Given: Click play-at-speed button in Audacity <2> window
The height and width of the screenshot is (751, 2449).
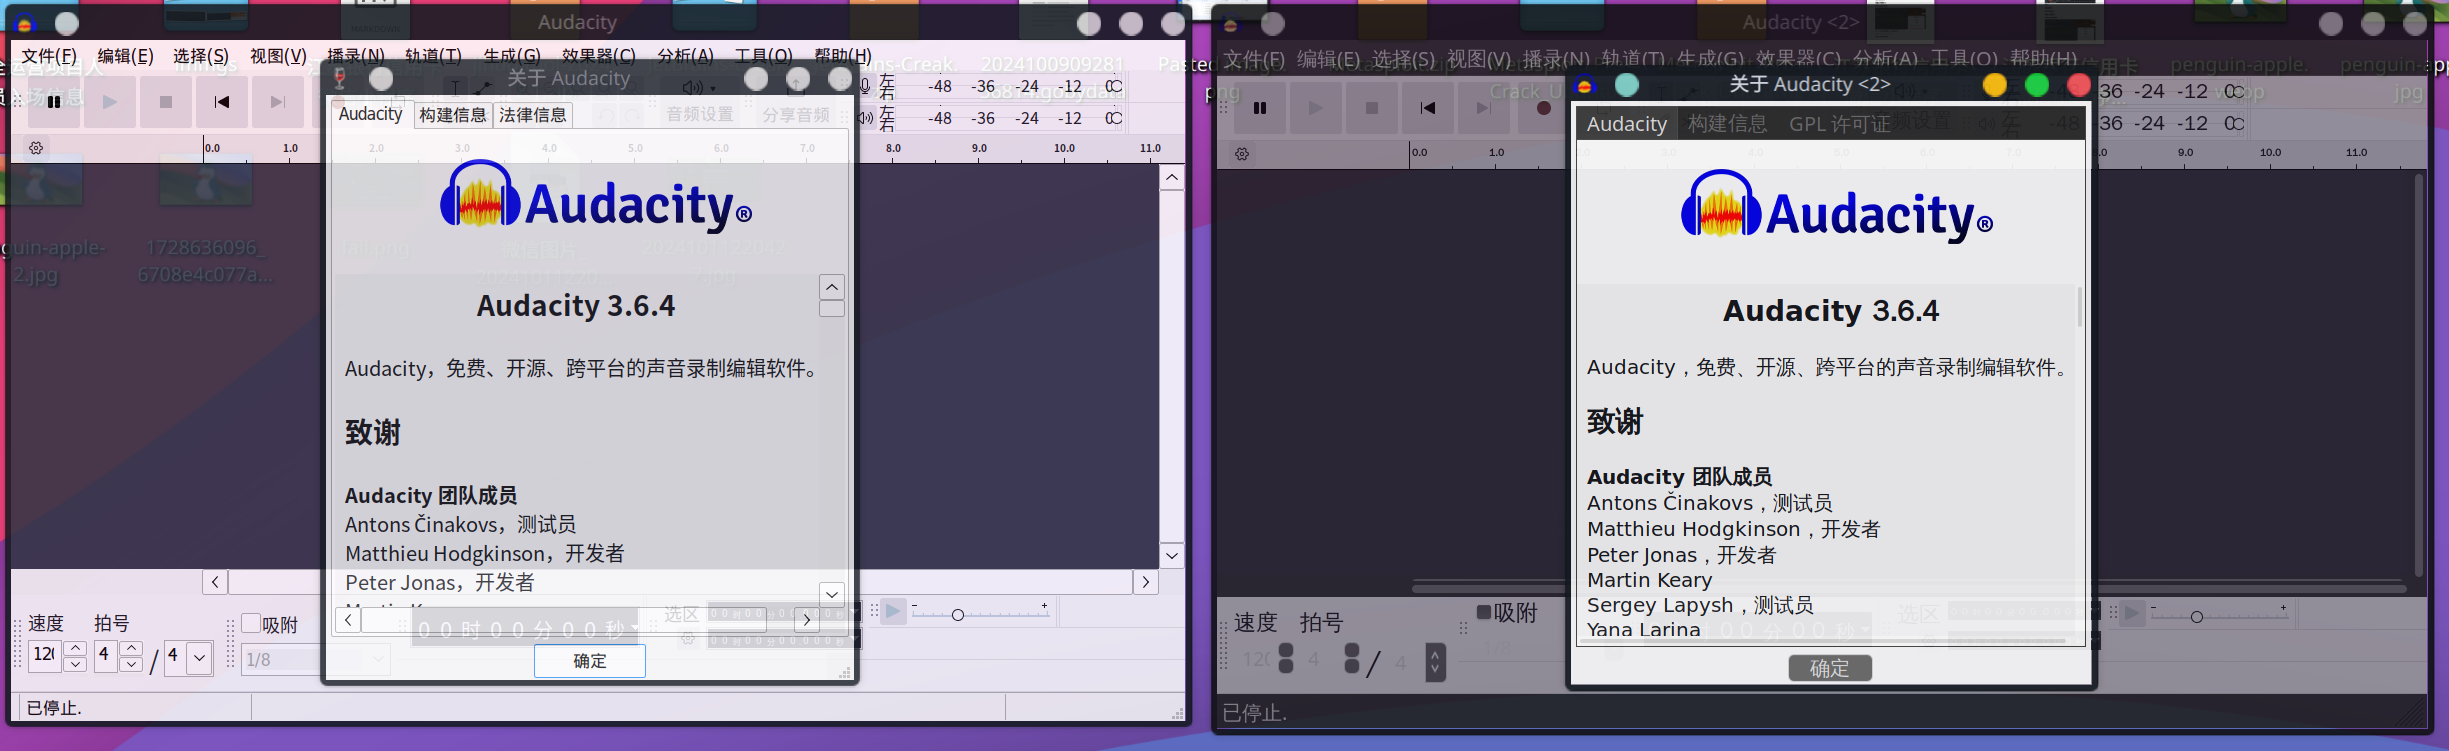Looking at the screenshot, I should coord(2133,613).
